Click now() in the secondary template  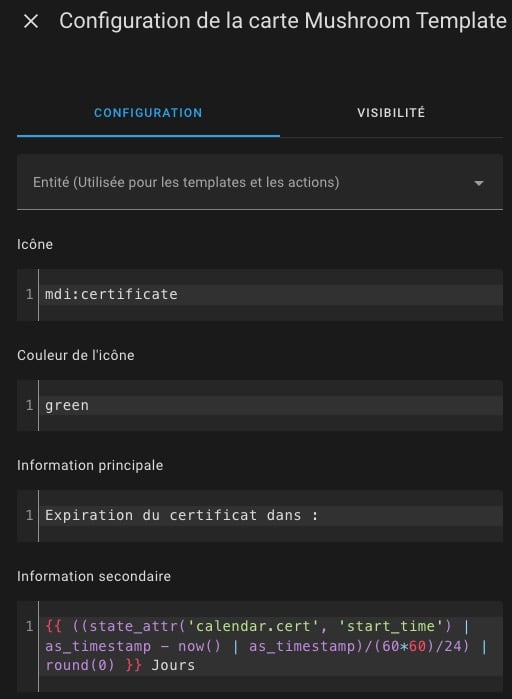[199, 646]
